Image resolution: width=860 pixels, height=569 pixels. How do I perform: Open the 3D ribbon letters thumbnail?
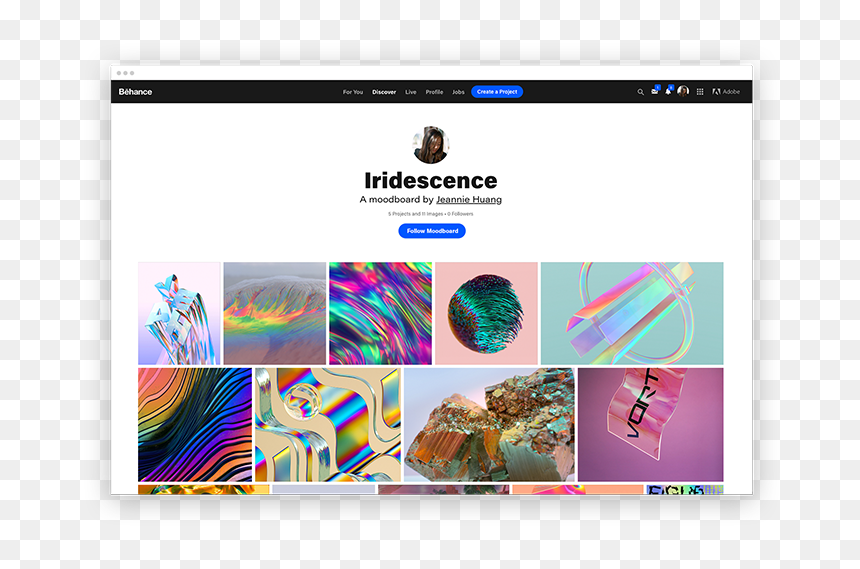179,313
